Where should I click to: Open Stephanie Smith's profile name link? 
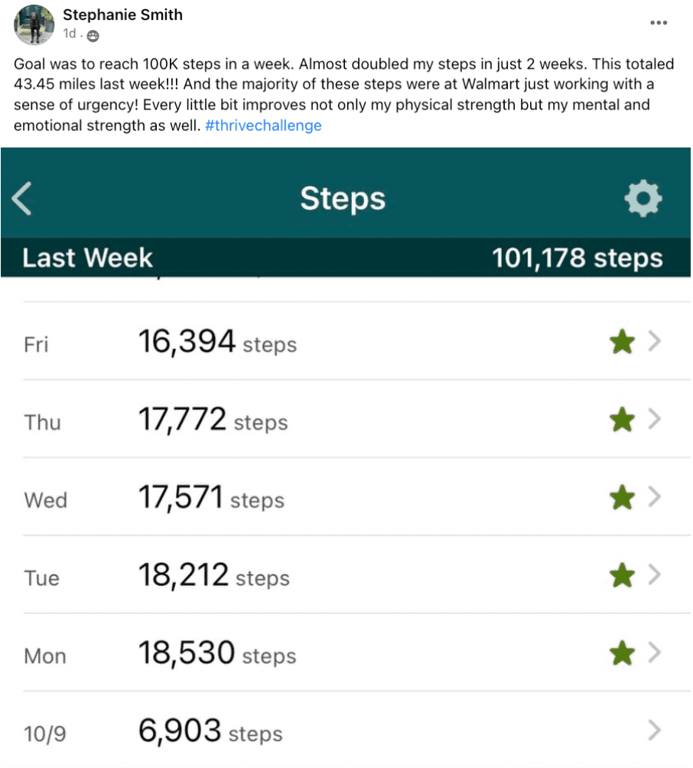click(x=122, y=15)
